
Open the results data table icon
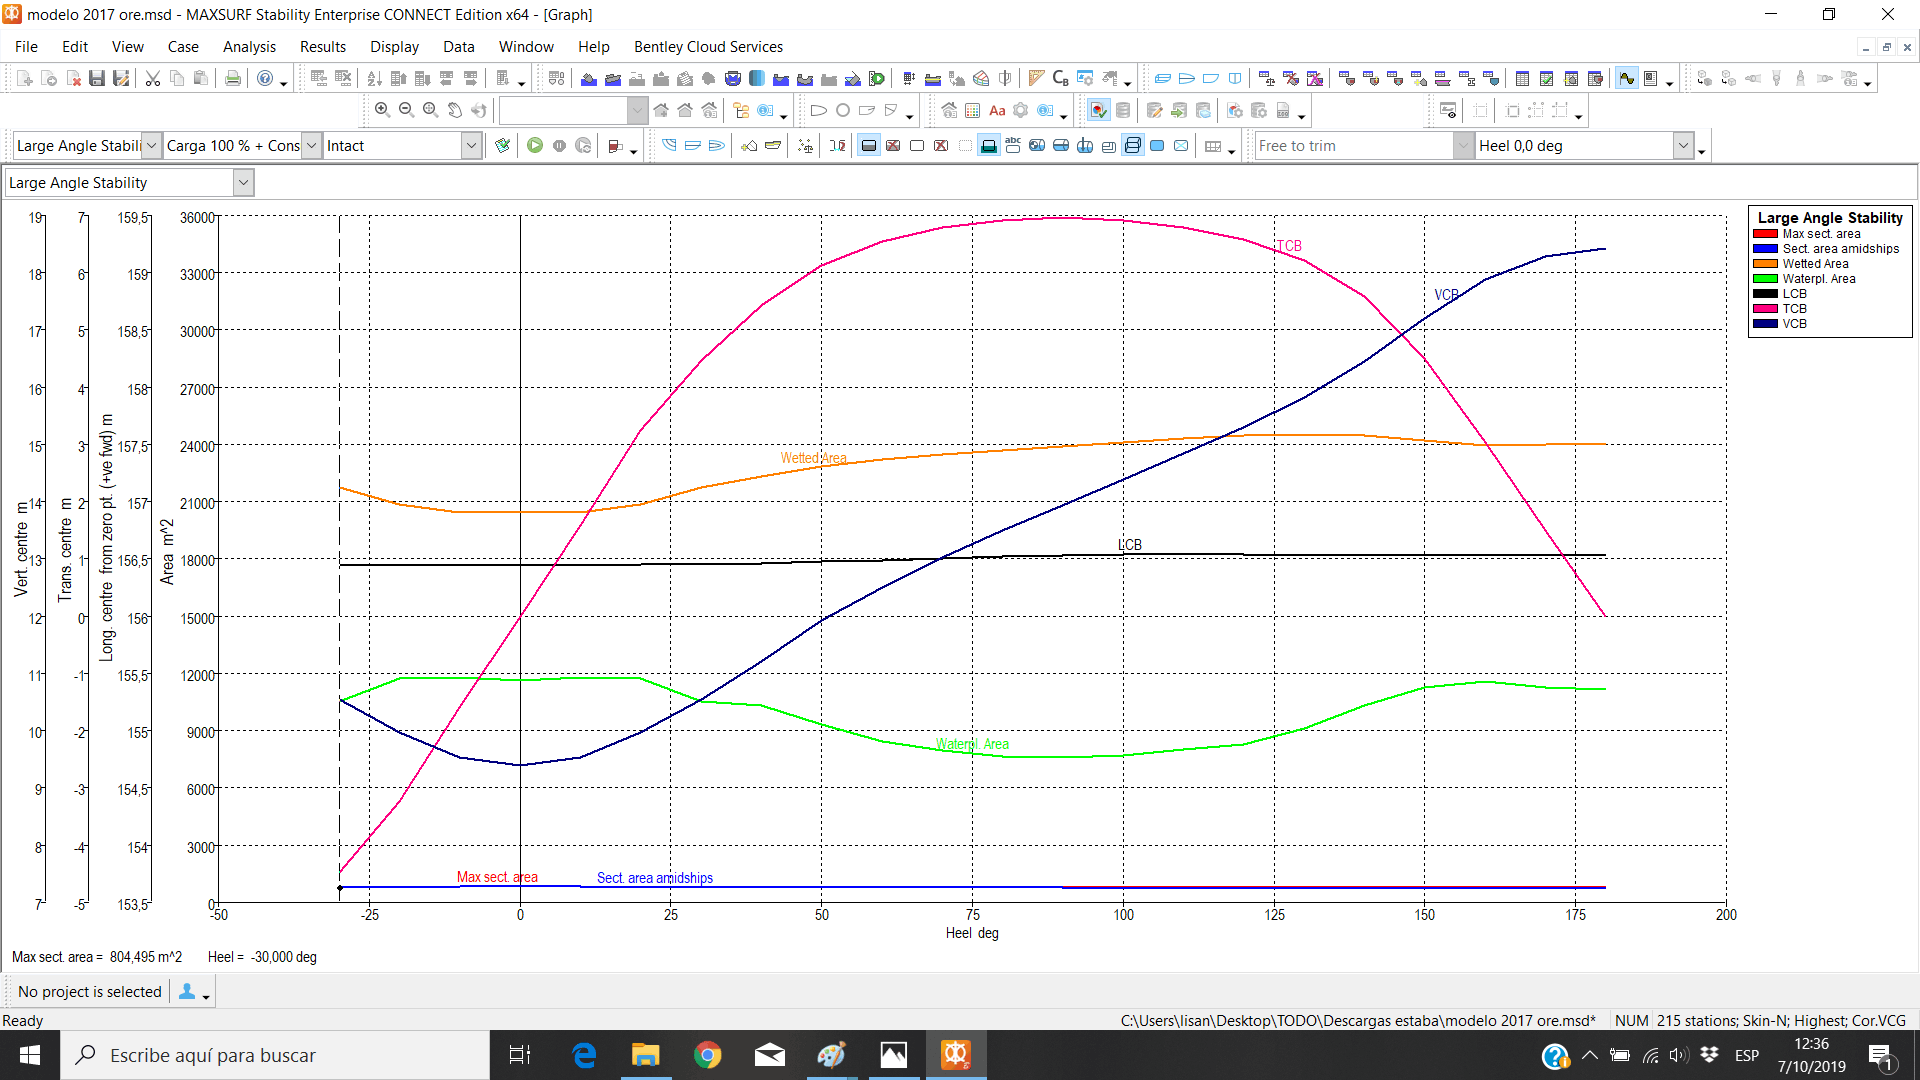pyautogui.click(x=1523, y=78)
